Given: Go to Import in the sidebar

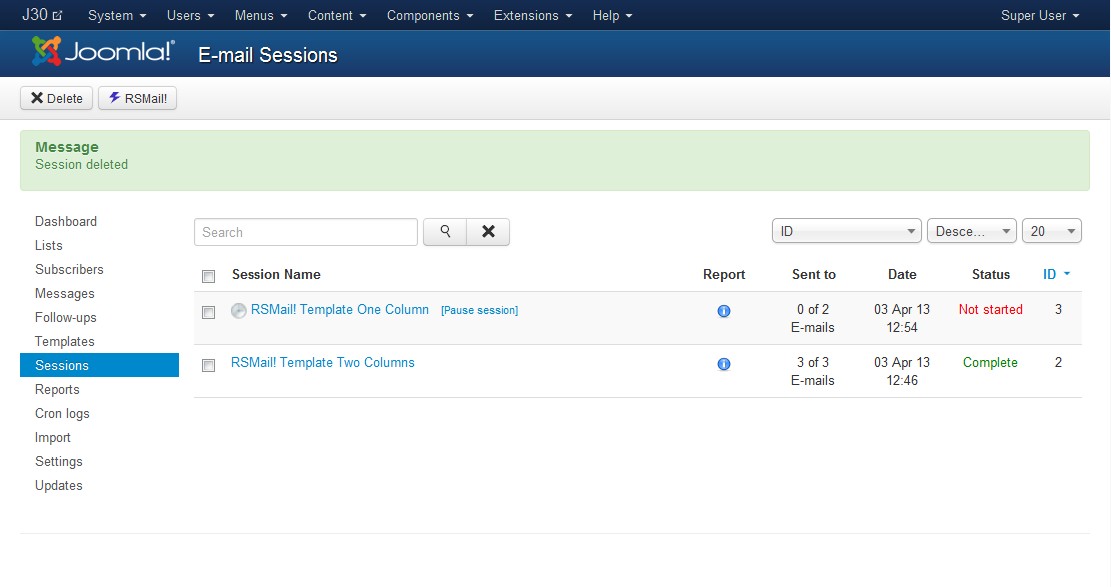Looking at the screenshot, I should pyautogui.click(x=53, y=437).
